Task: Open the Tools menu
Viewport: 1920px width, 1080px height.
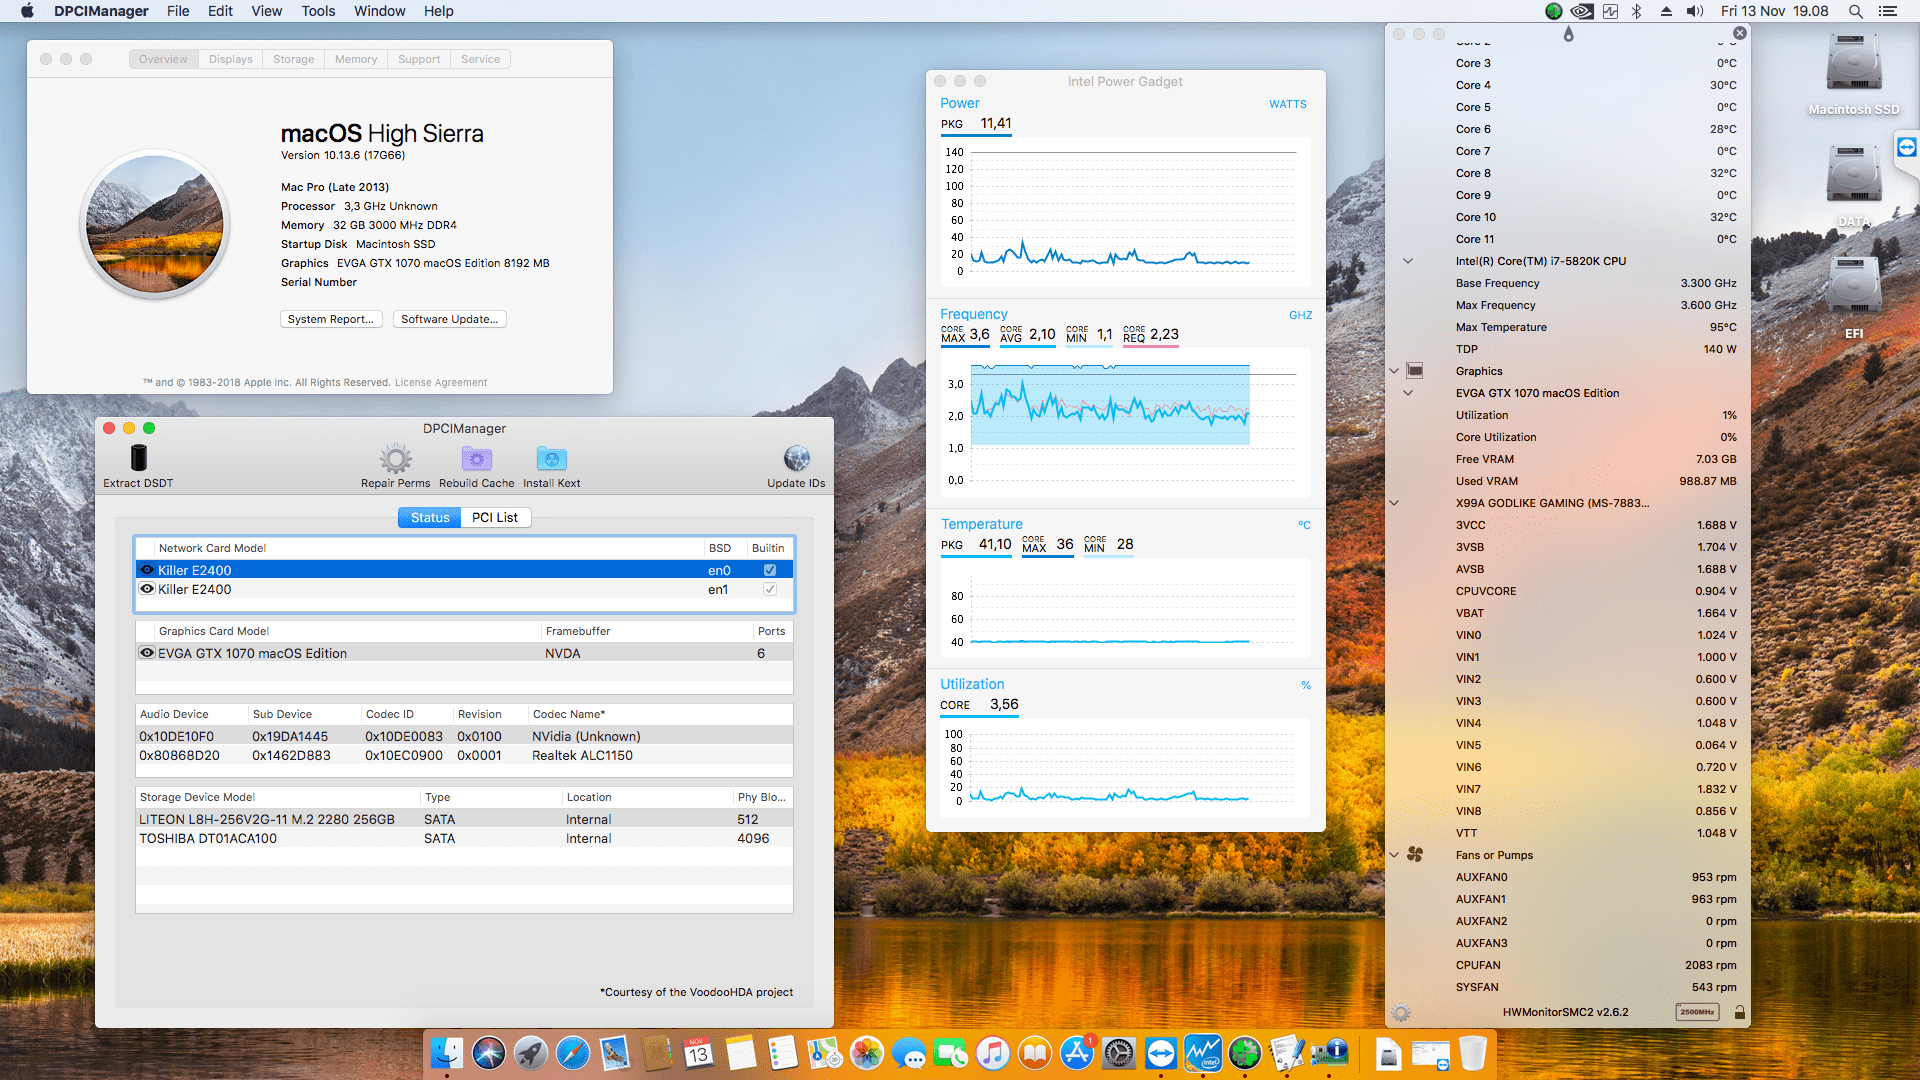Action: point(318,11)
